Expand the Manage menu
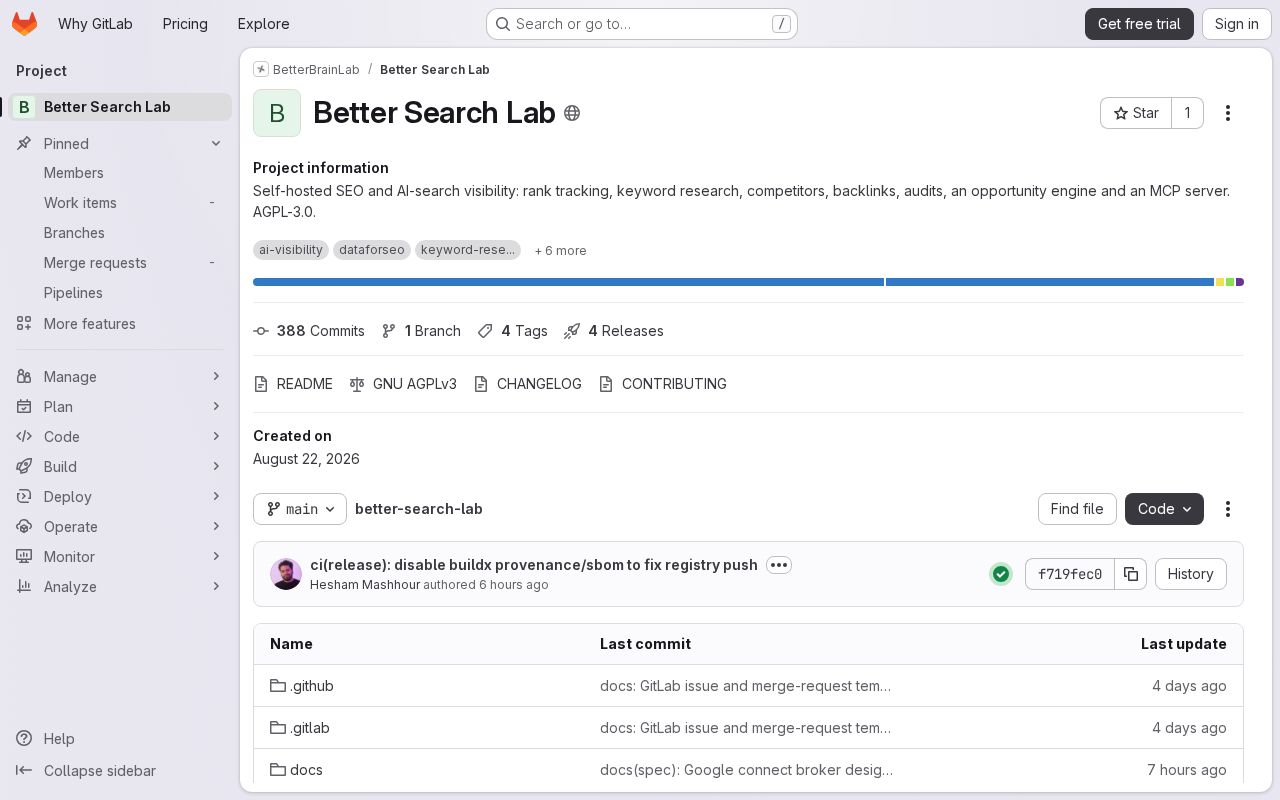The height and width of the screenshot is (800, 1280). click(x=120, y=377)
